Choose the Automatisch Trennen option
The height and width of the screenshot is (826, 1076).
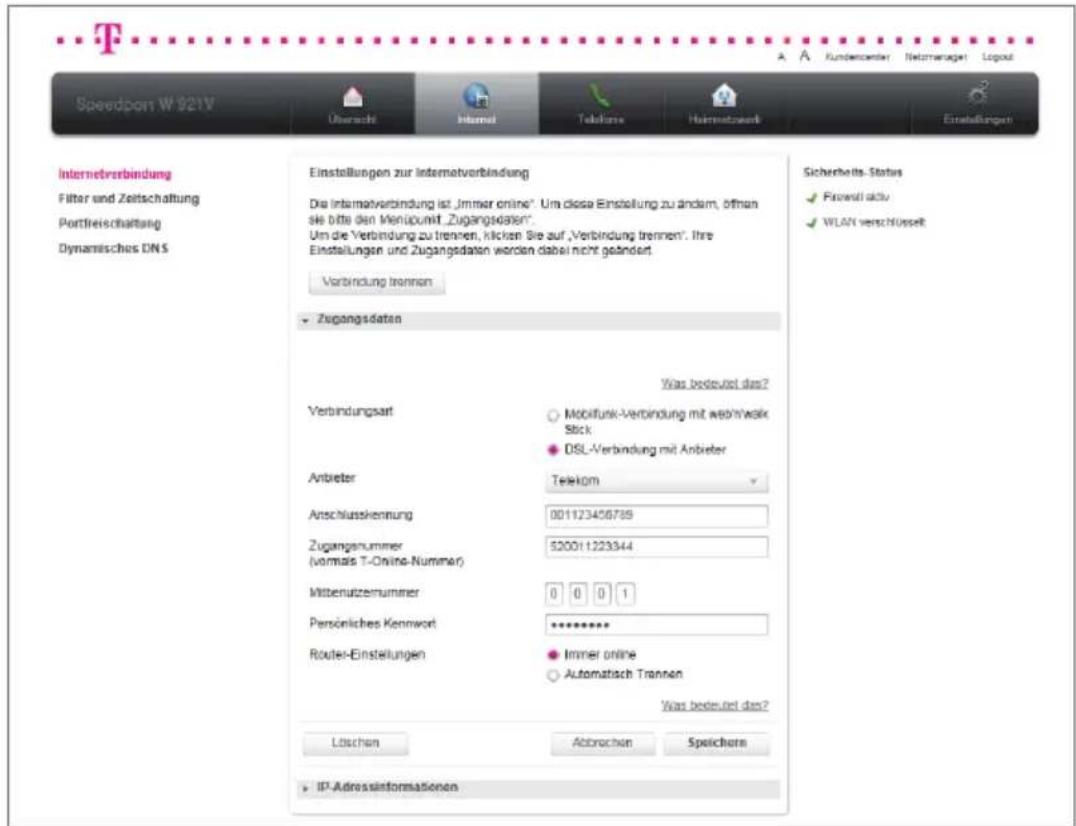coord(552,675)
